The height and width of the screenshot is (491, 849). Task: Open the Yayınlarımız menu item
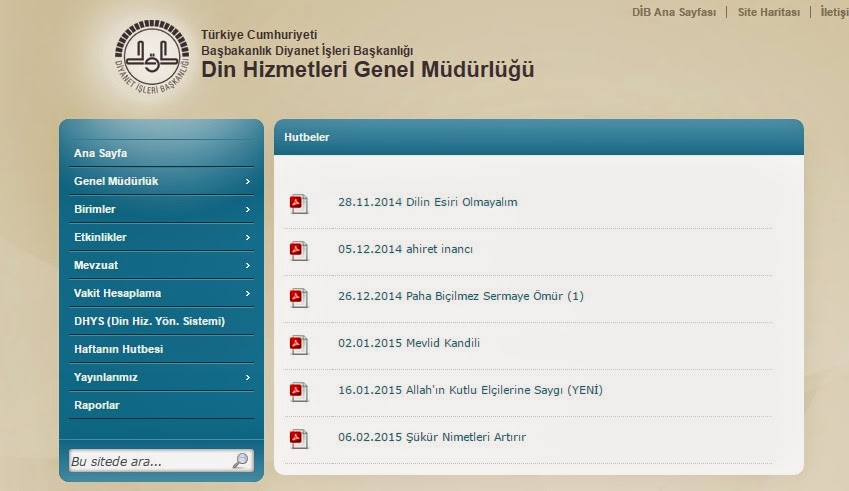161,377
